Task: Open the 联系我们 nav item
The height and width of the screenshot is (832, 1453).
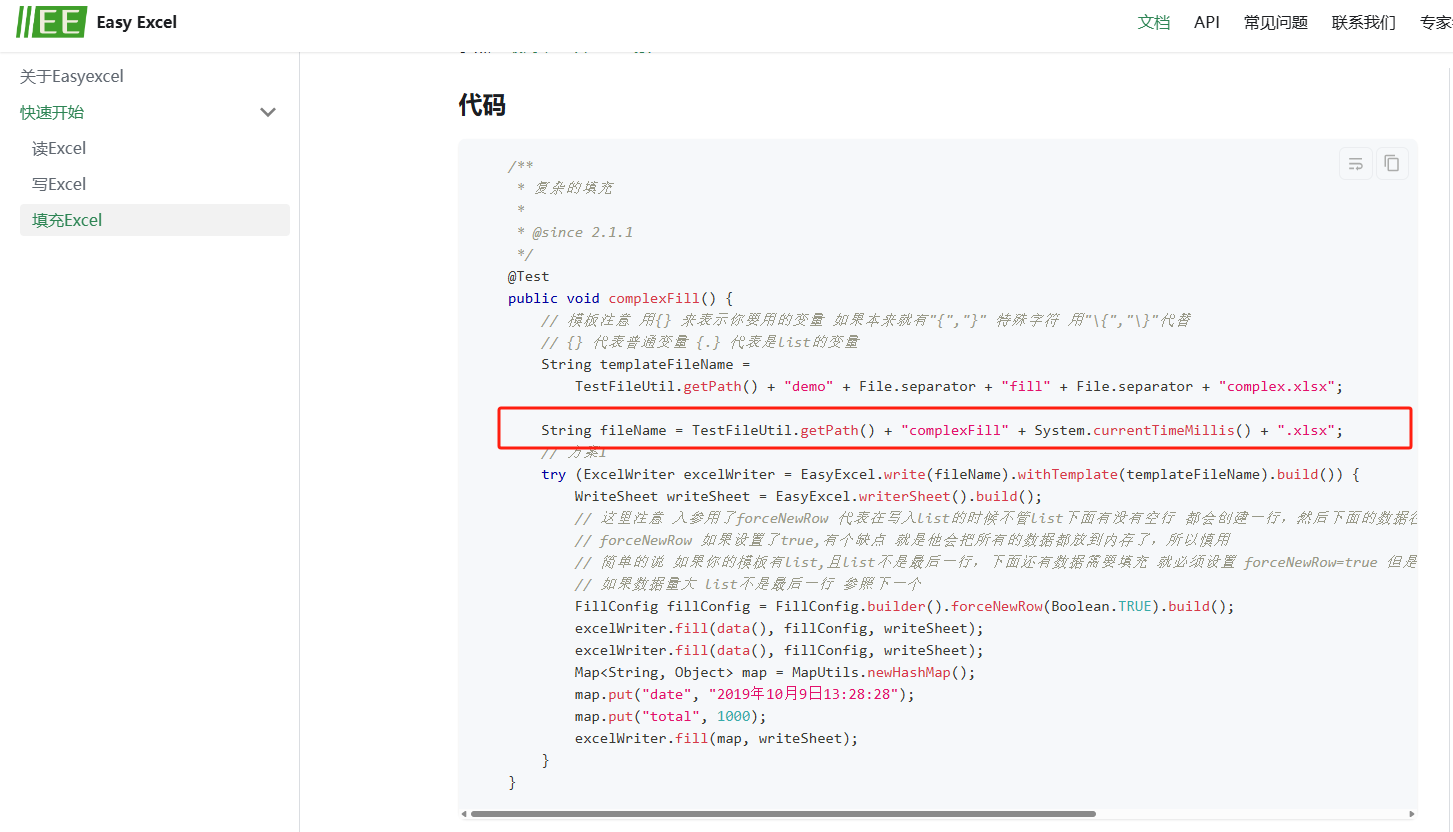Action: (1363, 22)
